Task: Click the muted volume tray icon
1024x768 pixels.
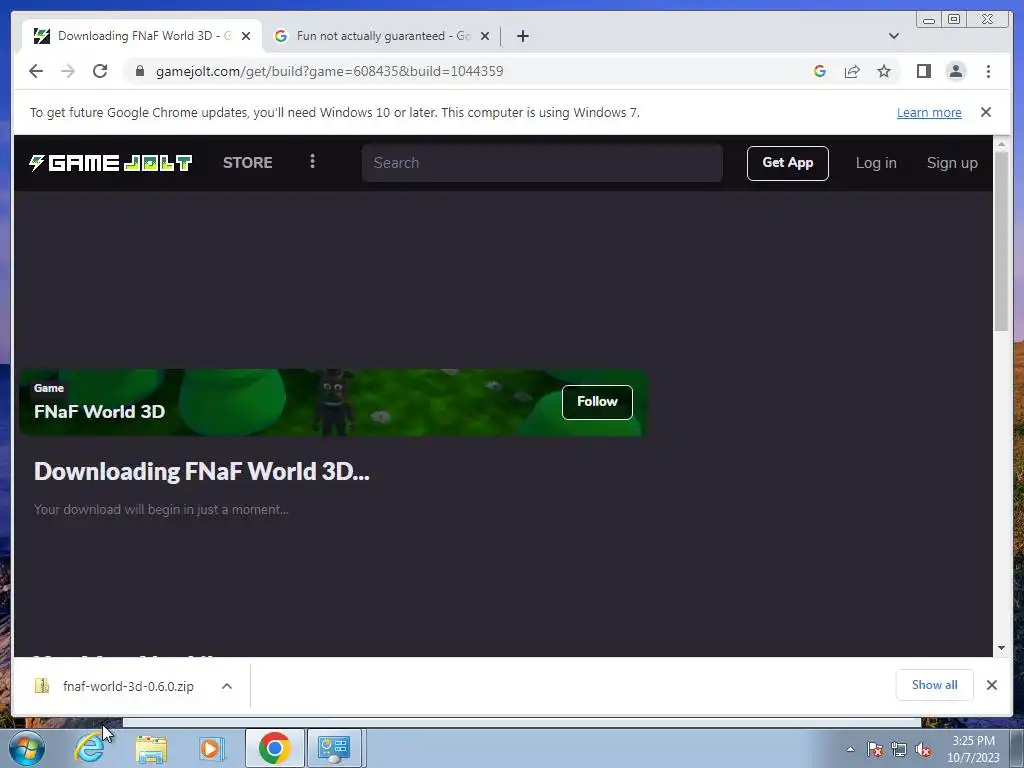Action: [923, 749]
